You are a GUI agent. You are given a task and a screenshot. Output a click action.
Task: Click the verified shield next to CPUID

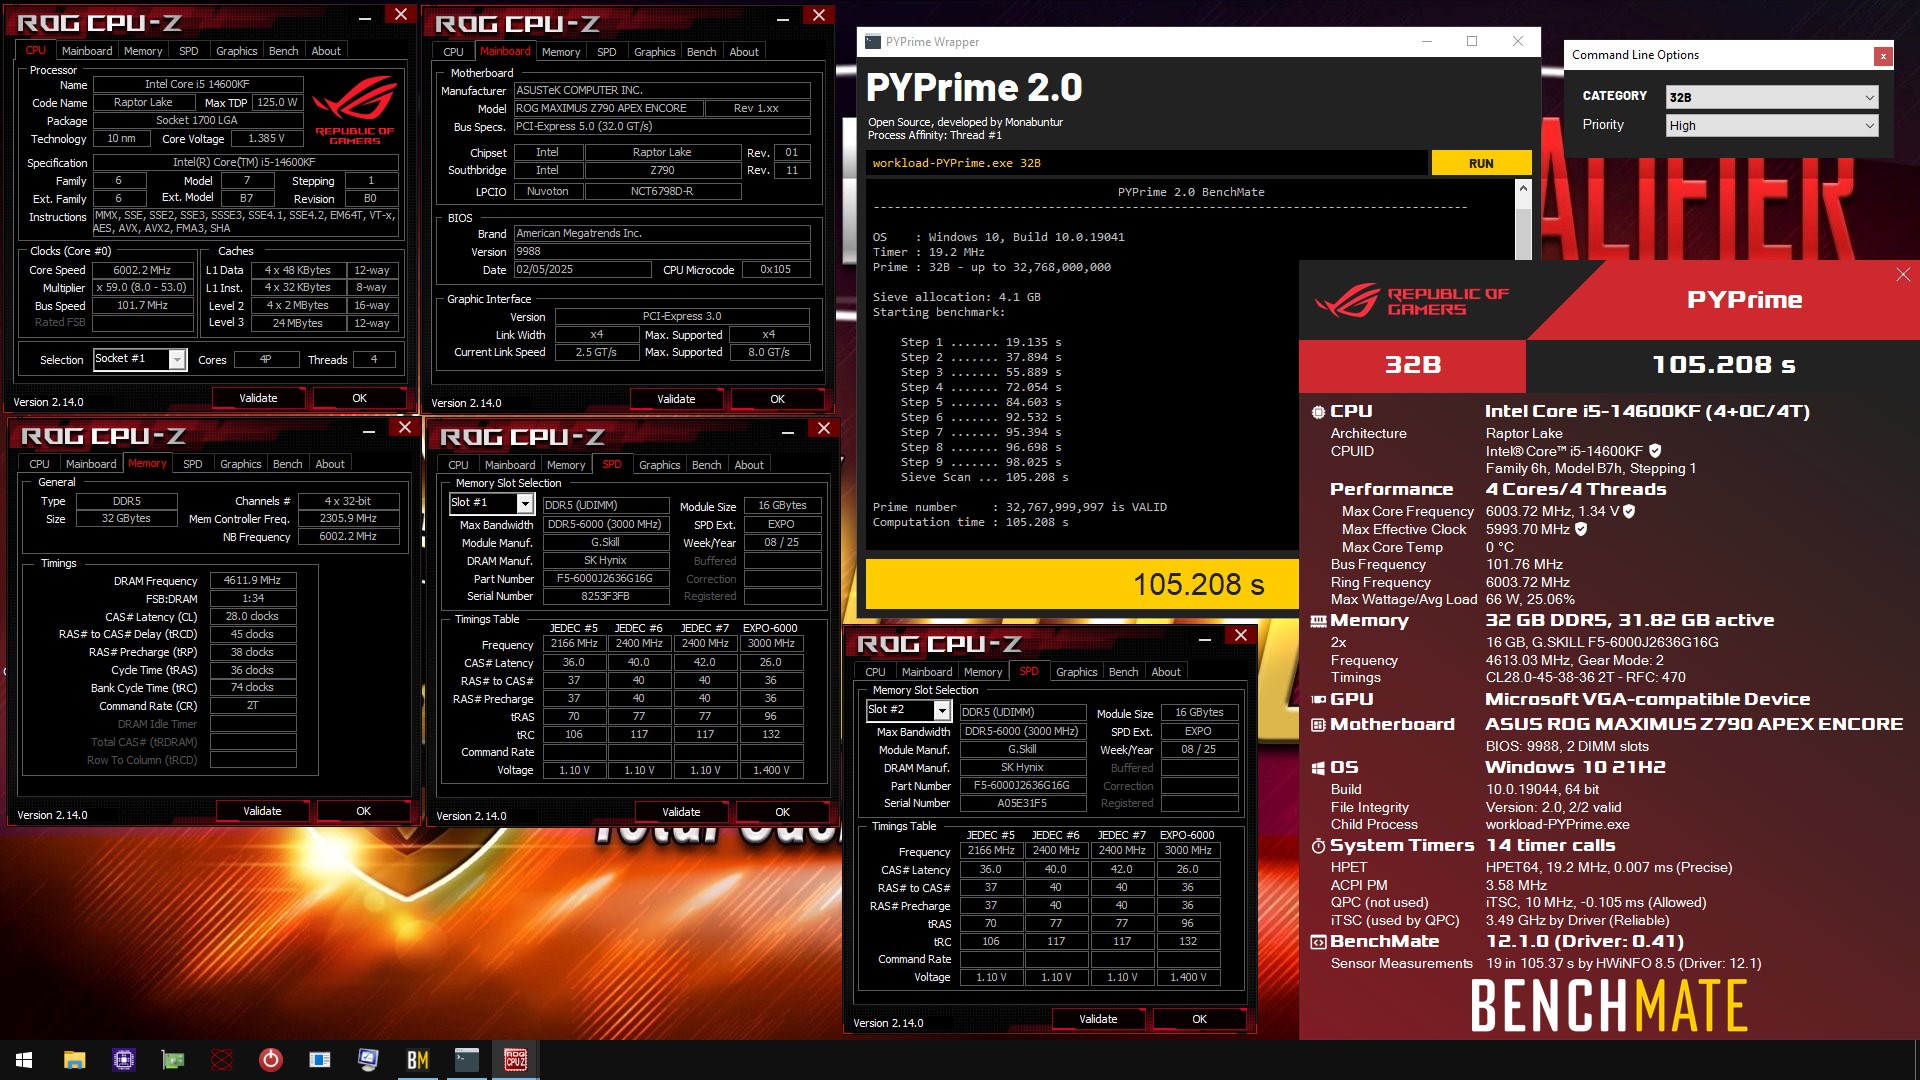click(1655, 451)
